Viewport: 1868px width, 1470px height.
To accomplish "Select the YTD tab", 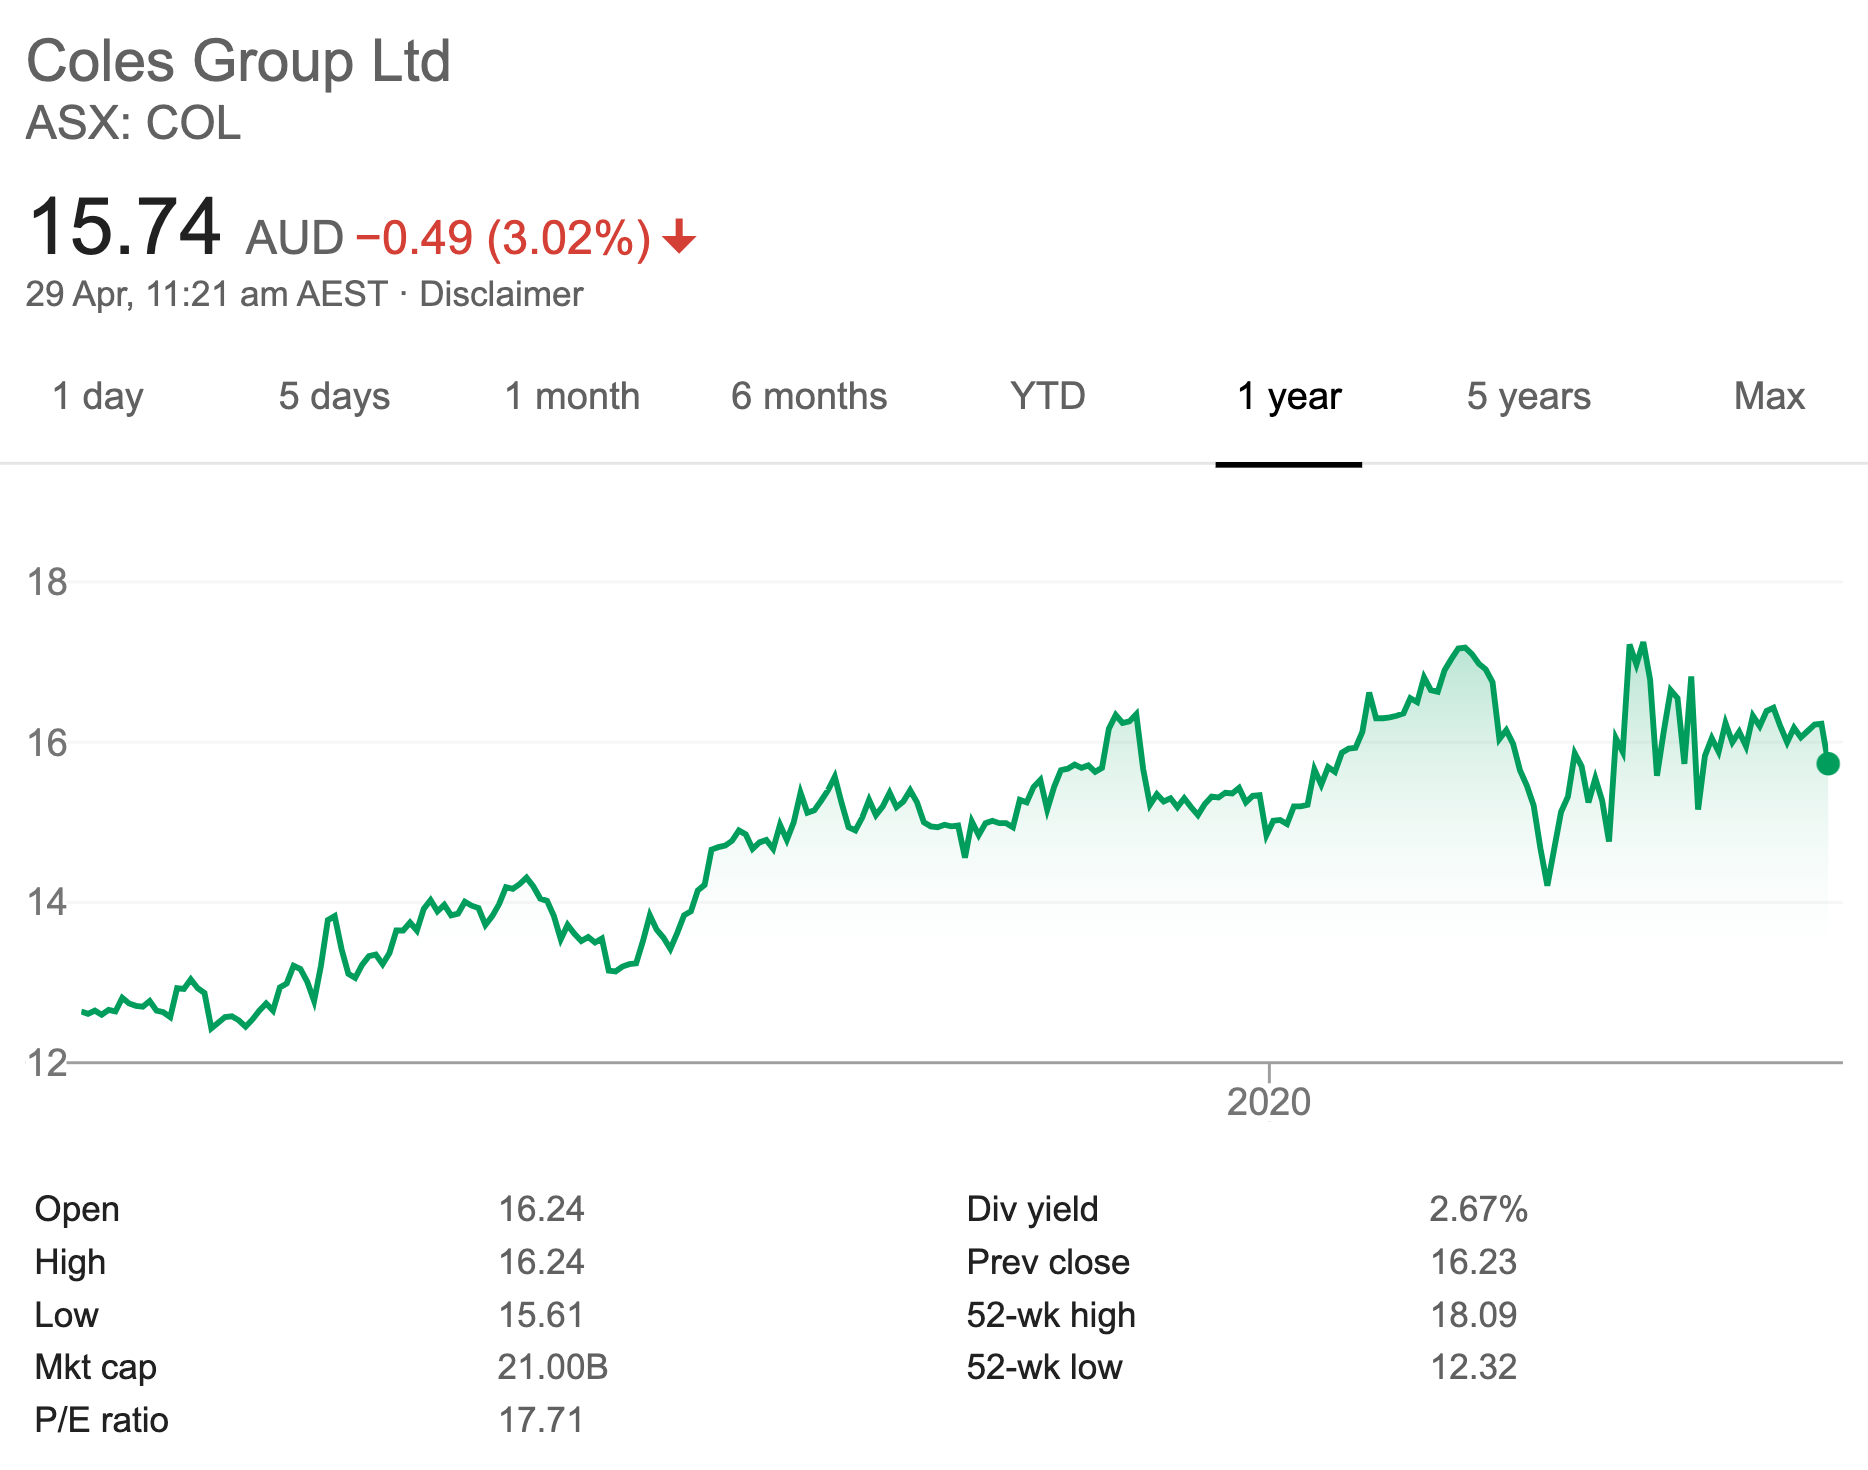I will tap(1047, 396).
